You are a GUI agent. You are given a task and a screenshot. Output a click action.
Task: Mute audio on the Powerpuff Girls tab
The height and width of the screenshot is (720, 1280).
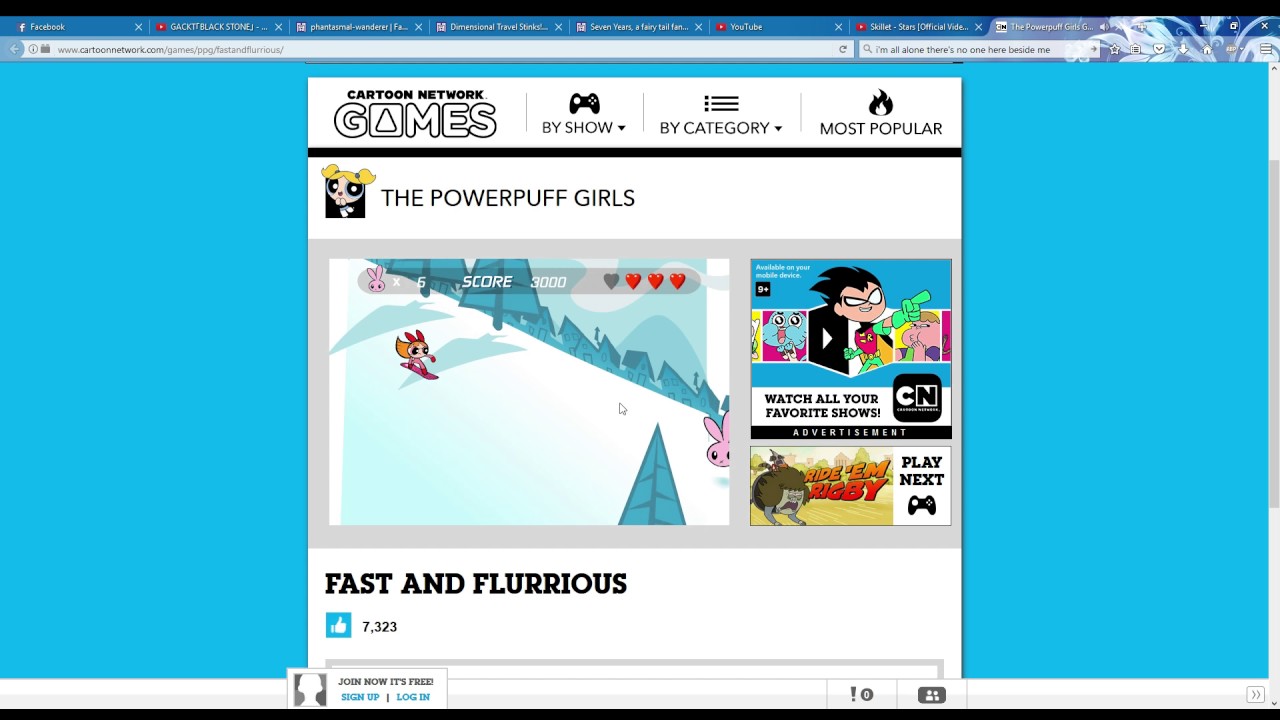(1103, 27)
